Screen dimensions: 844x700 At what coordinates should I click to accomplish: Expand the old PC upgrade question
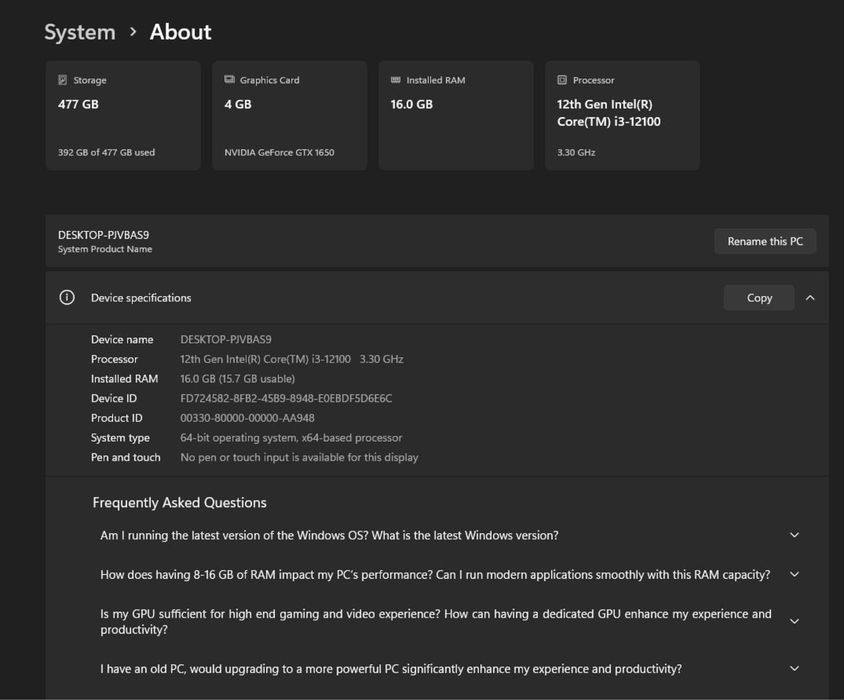pos(795,669)
